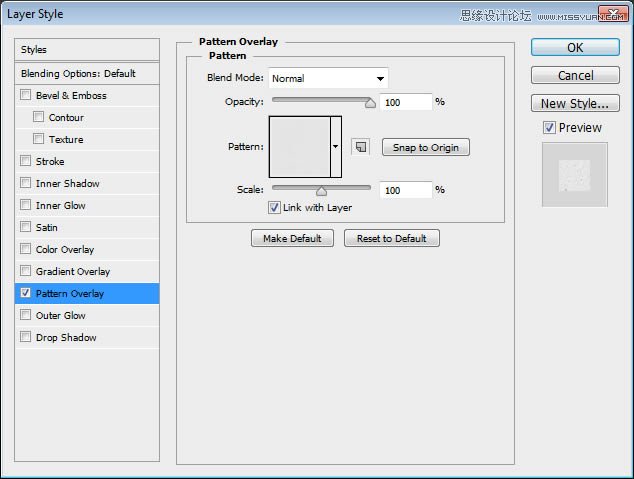Image resolution: width=634 pixels, height=479 pixels.
Task: Click Snap to Origin button
Action: [426, 147]
